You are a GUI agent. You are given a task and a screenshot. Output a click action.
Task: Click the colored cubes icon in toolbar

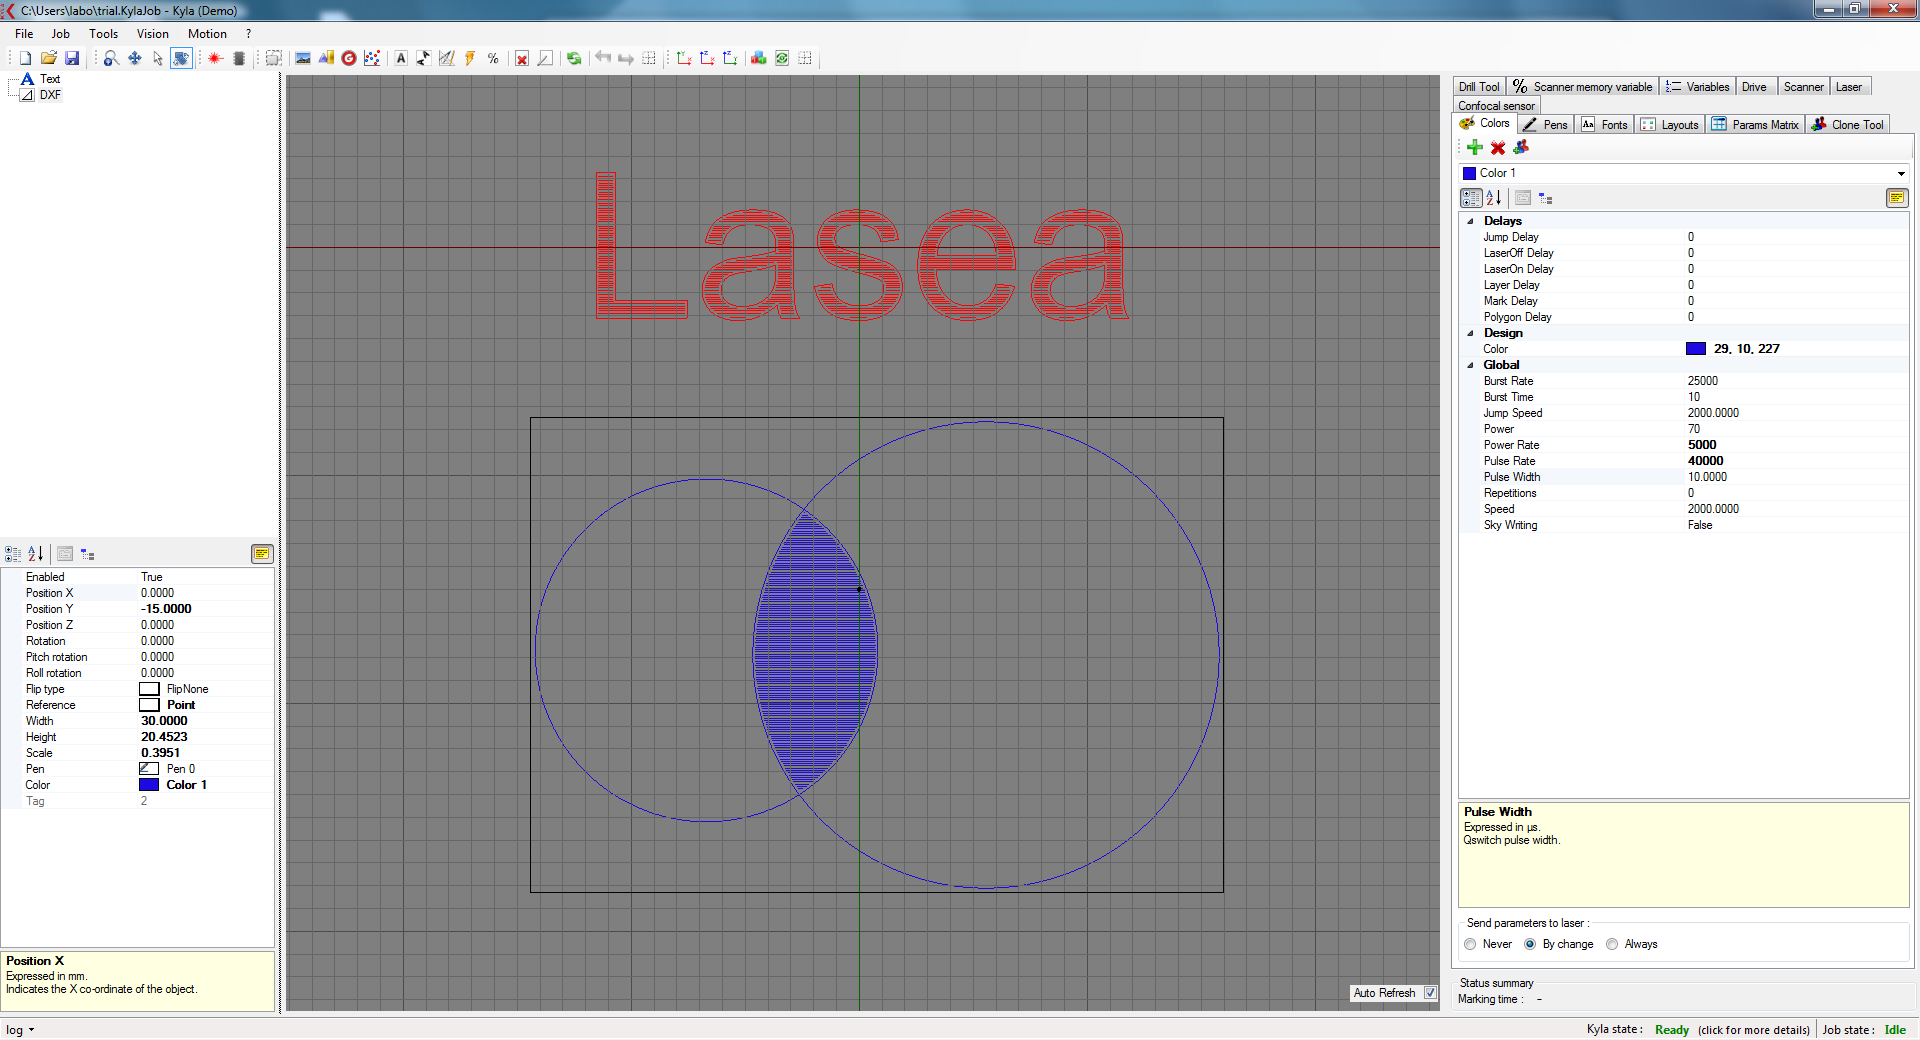pyautogui.click(x=759, y=58)
